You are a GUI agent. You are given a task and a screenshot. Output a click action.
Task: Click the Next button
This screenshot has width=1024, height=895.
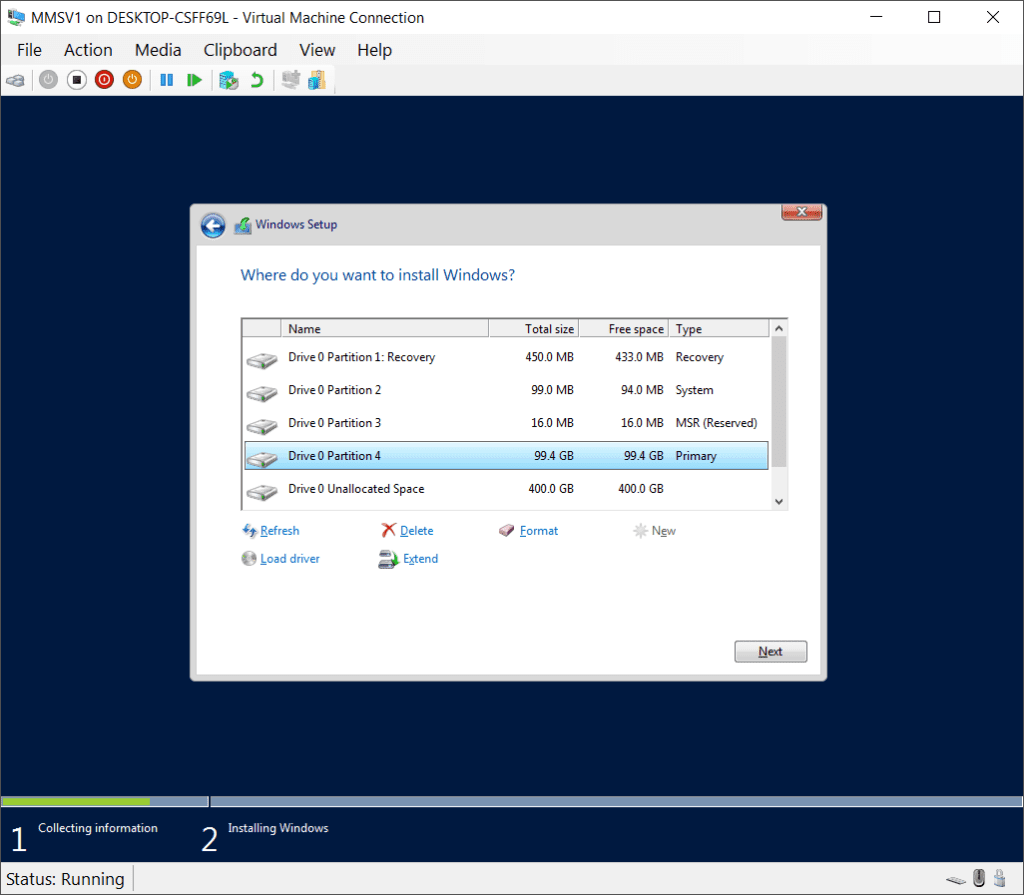coord(771,651)
